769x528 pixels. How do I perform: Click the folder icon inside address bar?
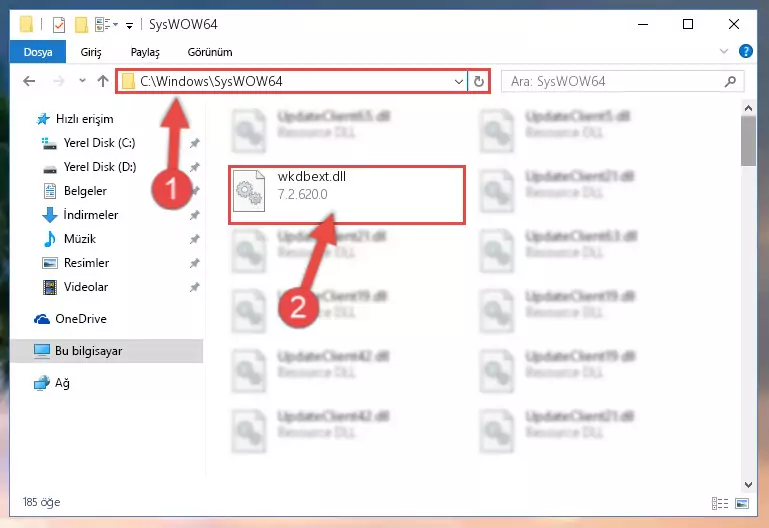click(x=128, y=81)
